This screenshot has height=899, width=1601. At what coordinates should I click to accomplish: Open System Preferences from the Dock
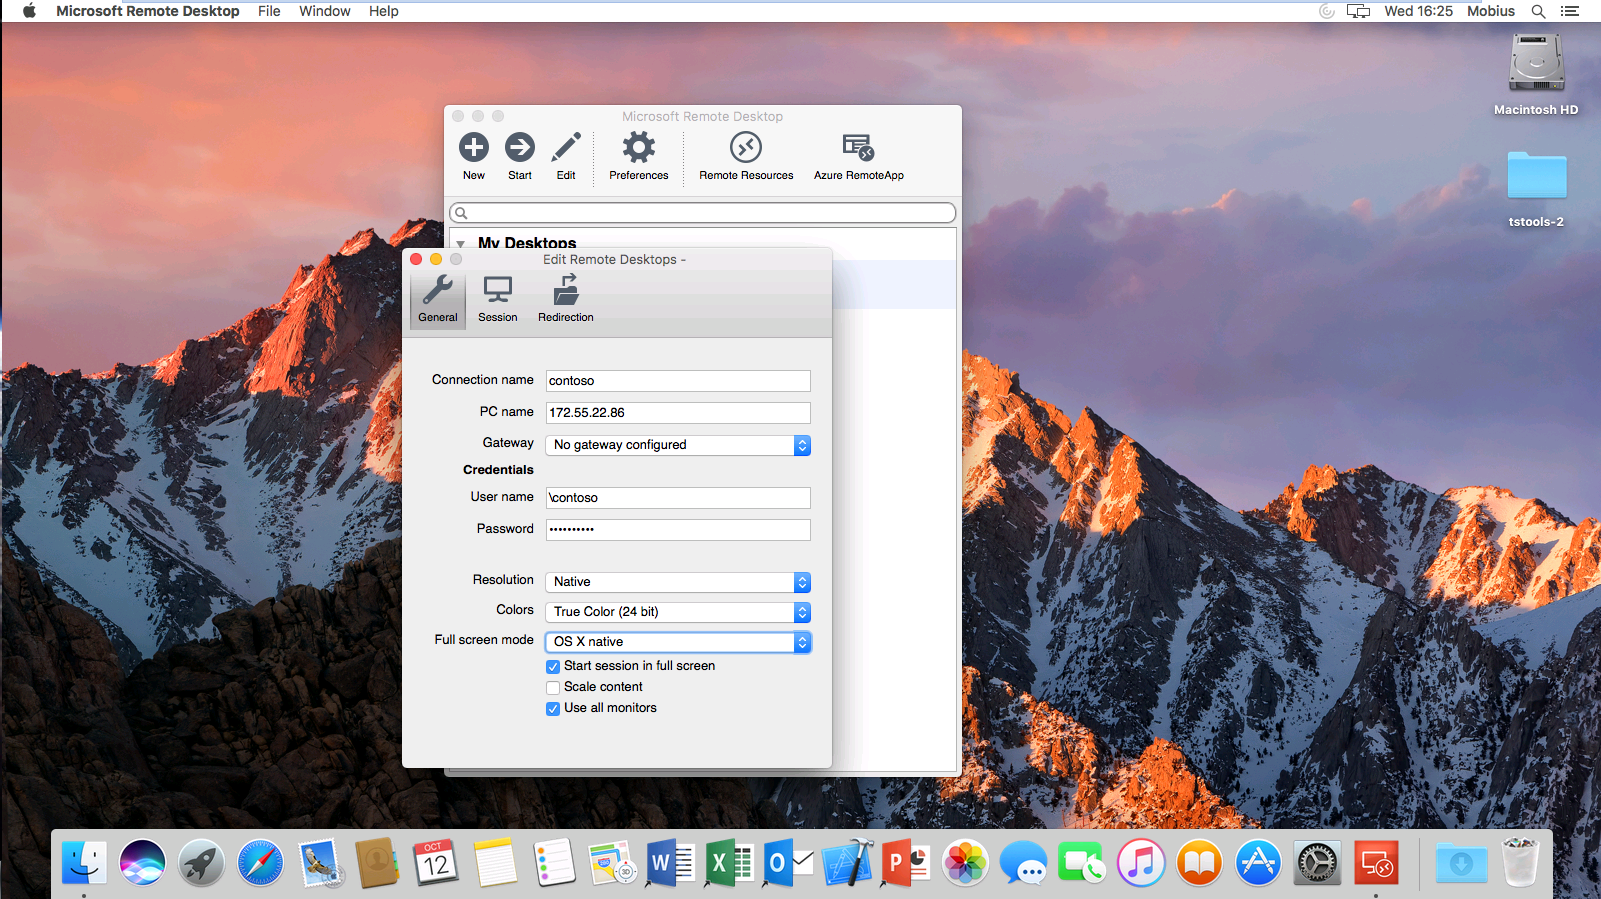[x=1317, y=862]
